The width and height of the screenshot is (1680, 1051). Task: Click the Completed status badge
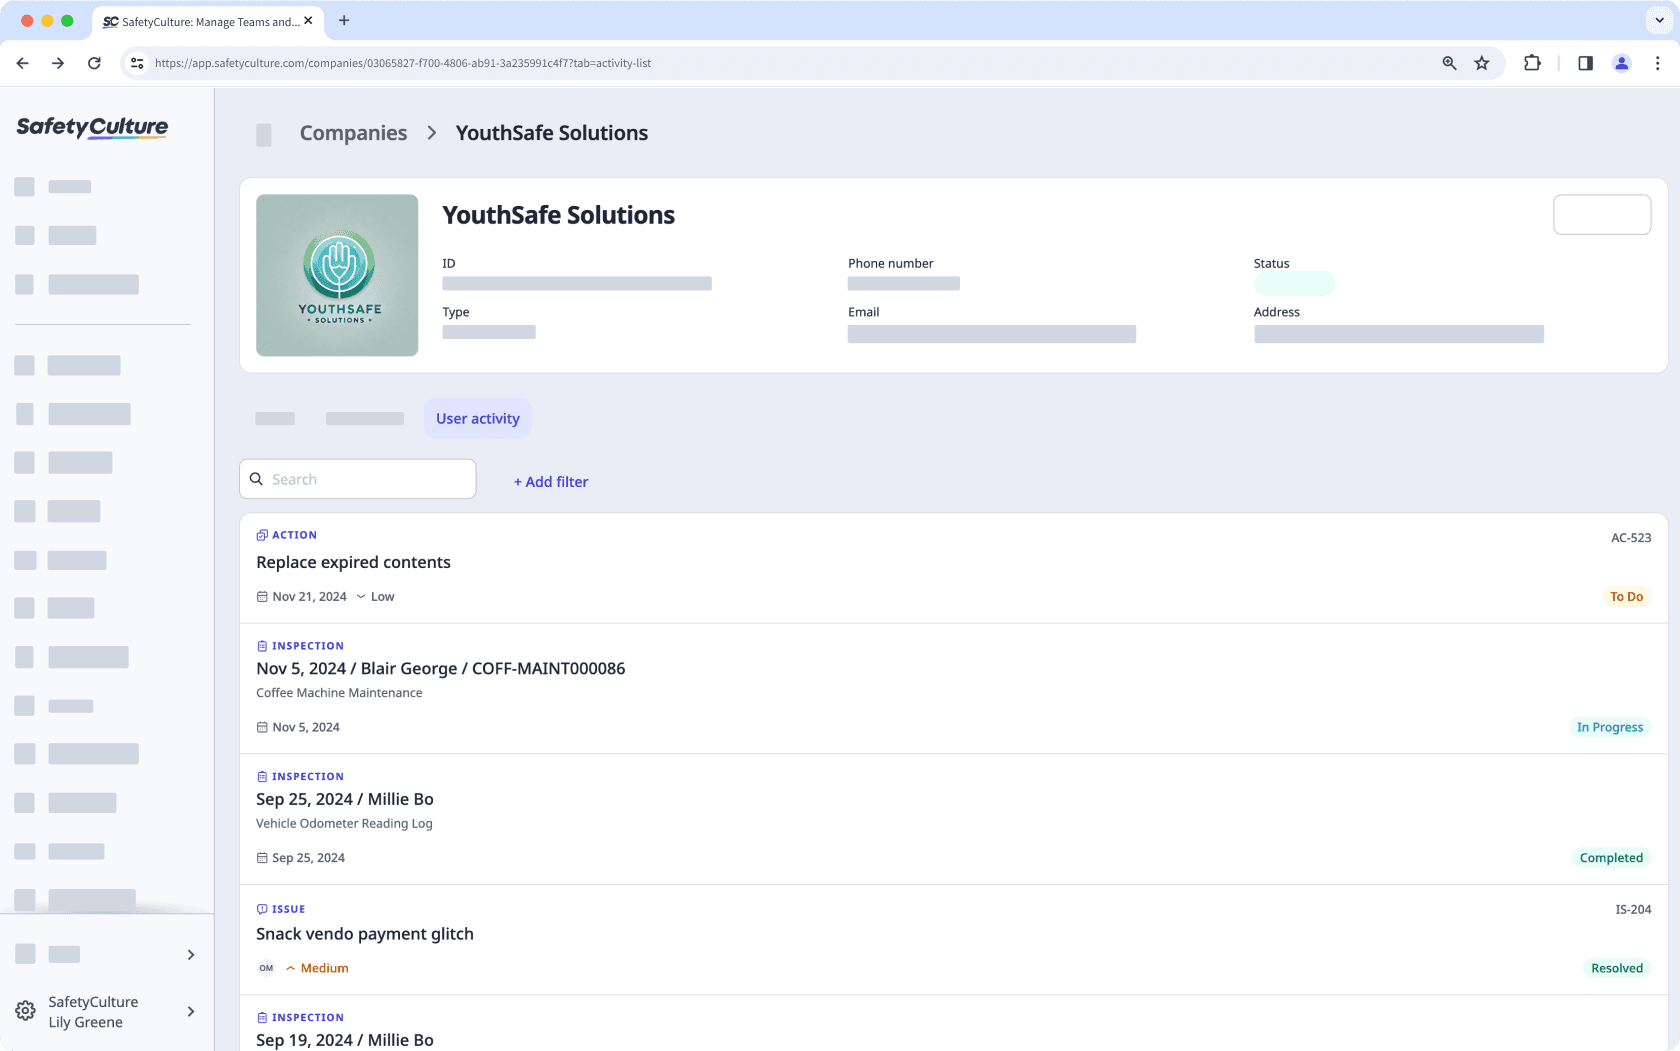click(x=1611, y=857)
